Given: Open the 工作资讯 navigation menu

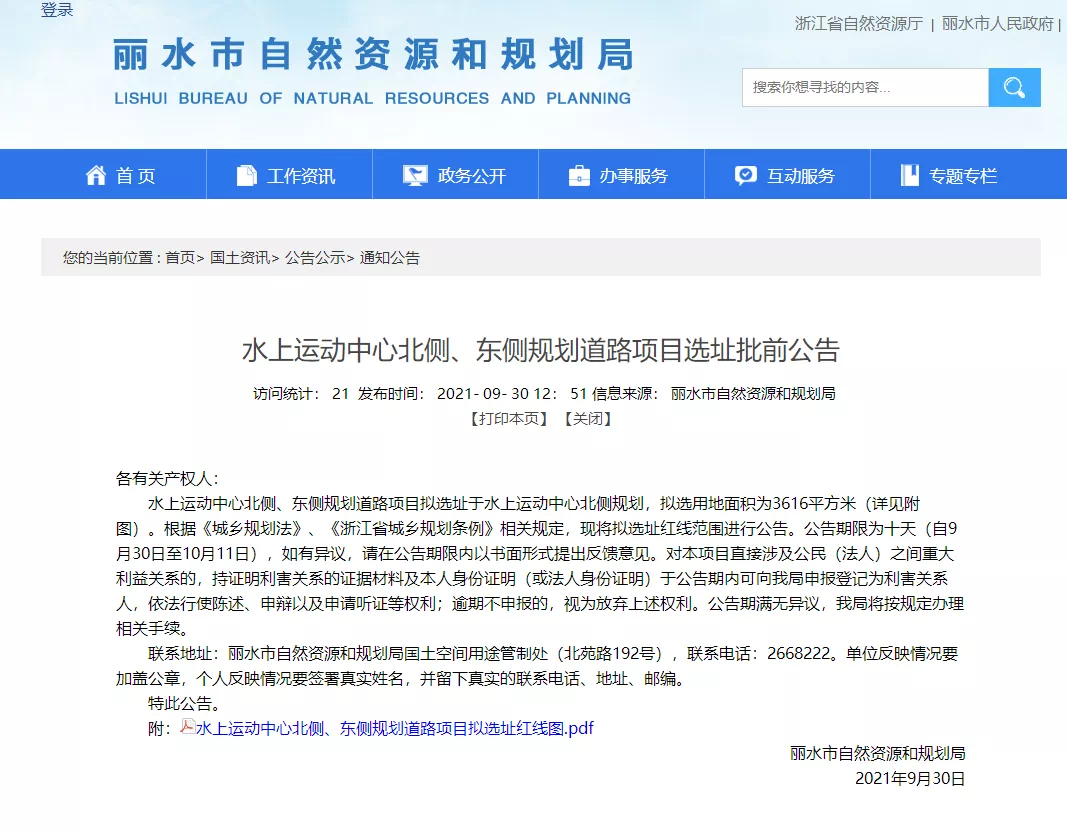Looking at the screenshot, I should click(x=301, y=176).
